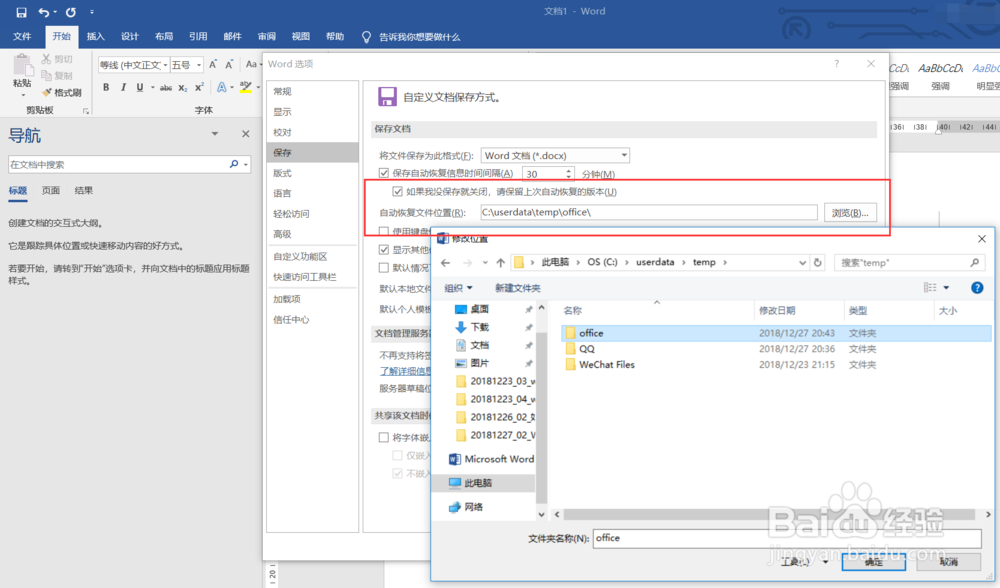
Task: Go back in Modify Location dialog
Action: coord(445,263)
